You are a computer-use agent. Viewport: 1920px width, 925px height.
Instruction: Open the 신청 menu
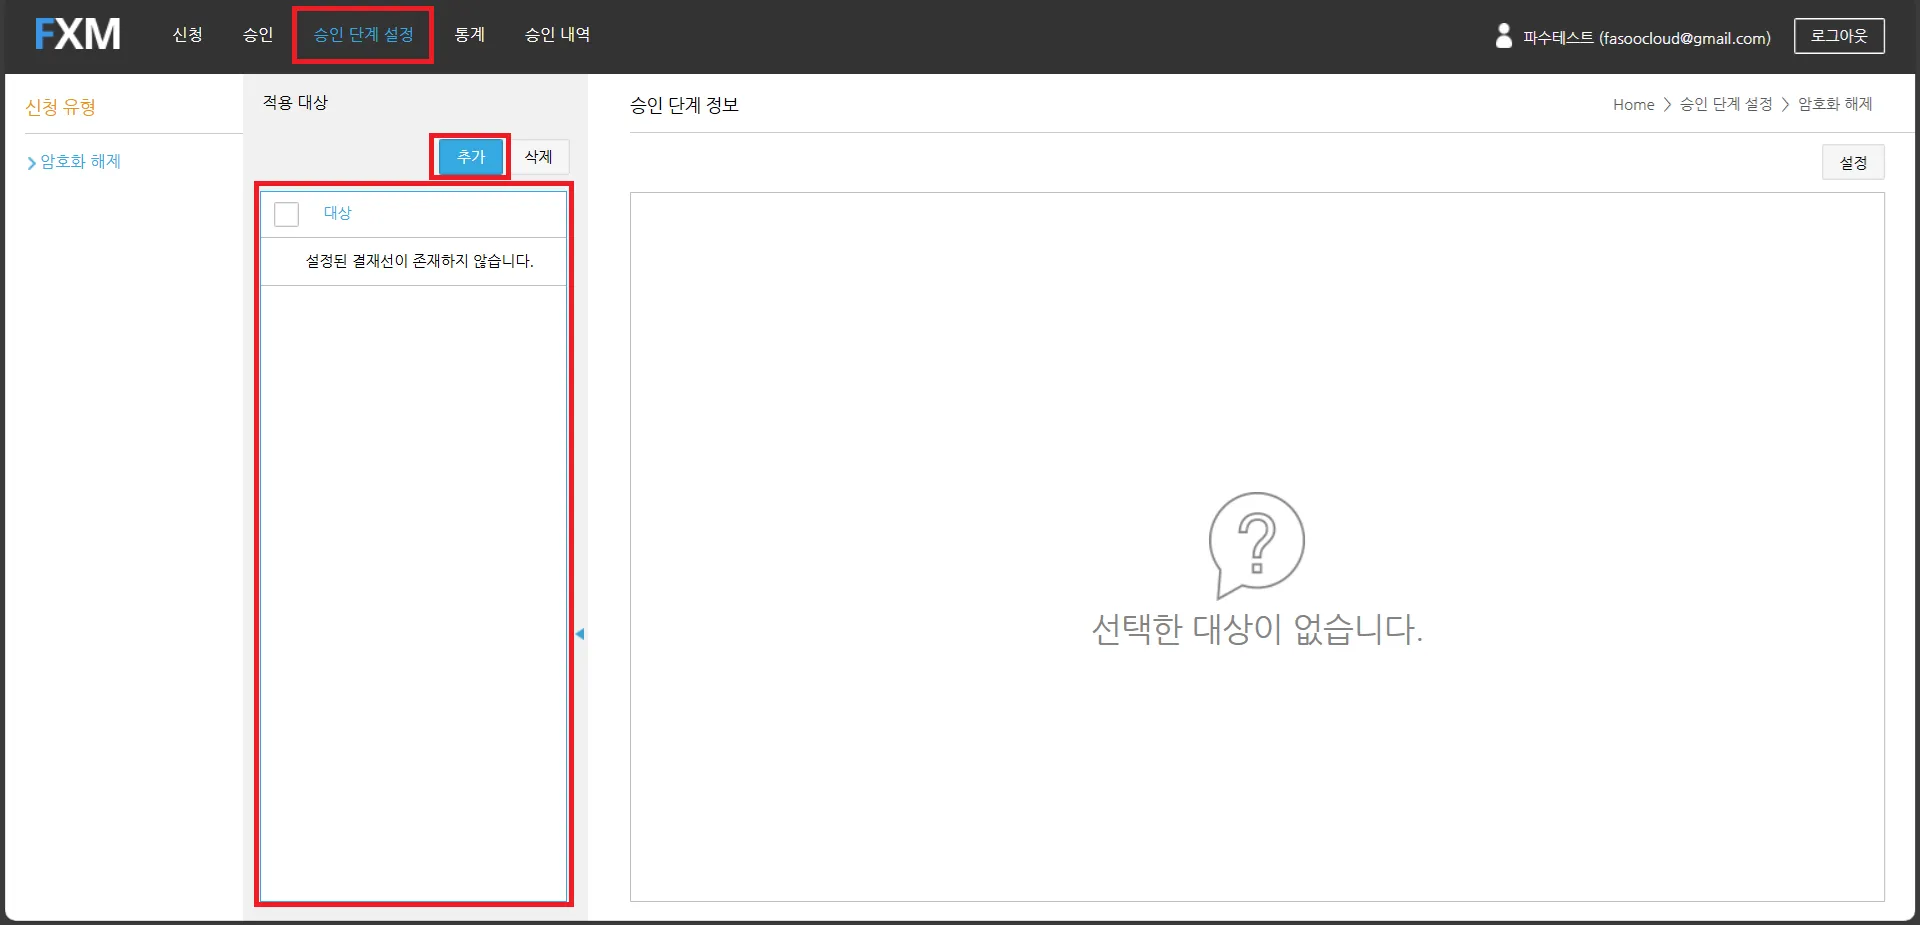187,35
